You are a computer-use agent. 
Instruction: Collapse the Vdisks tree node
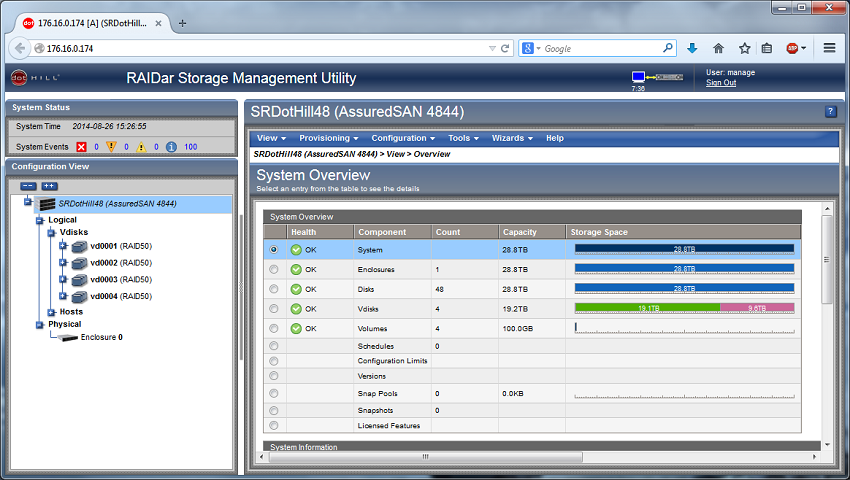(51, 233)
